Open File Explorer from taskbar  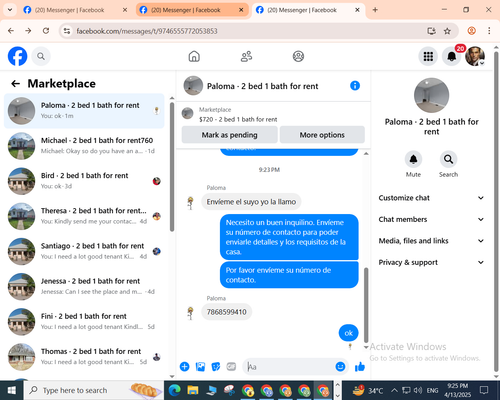tap(193, 390)
